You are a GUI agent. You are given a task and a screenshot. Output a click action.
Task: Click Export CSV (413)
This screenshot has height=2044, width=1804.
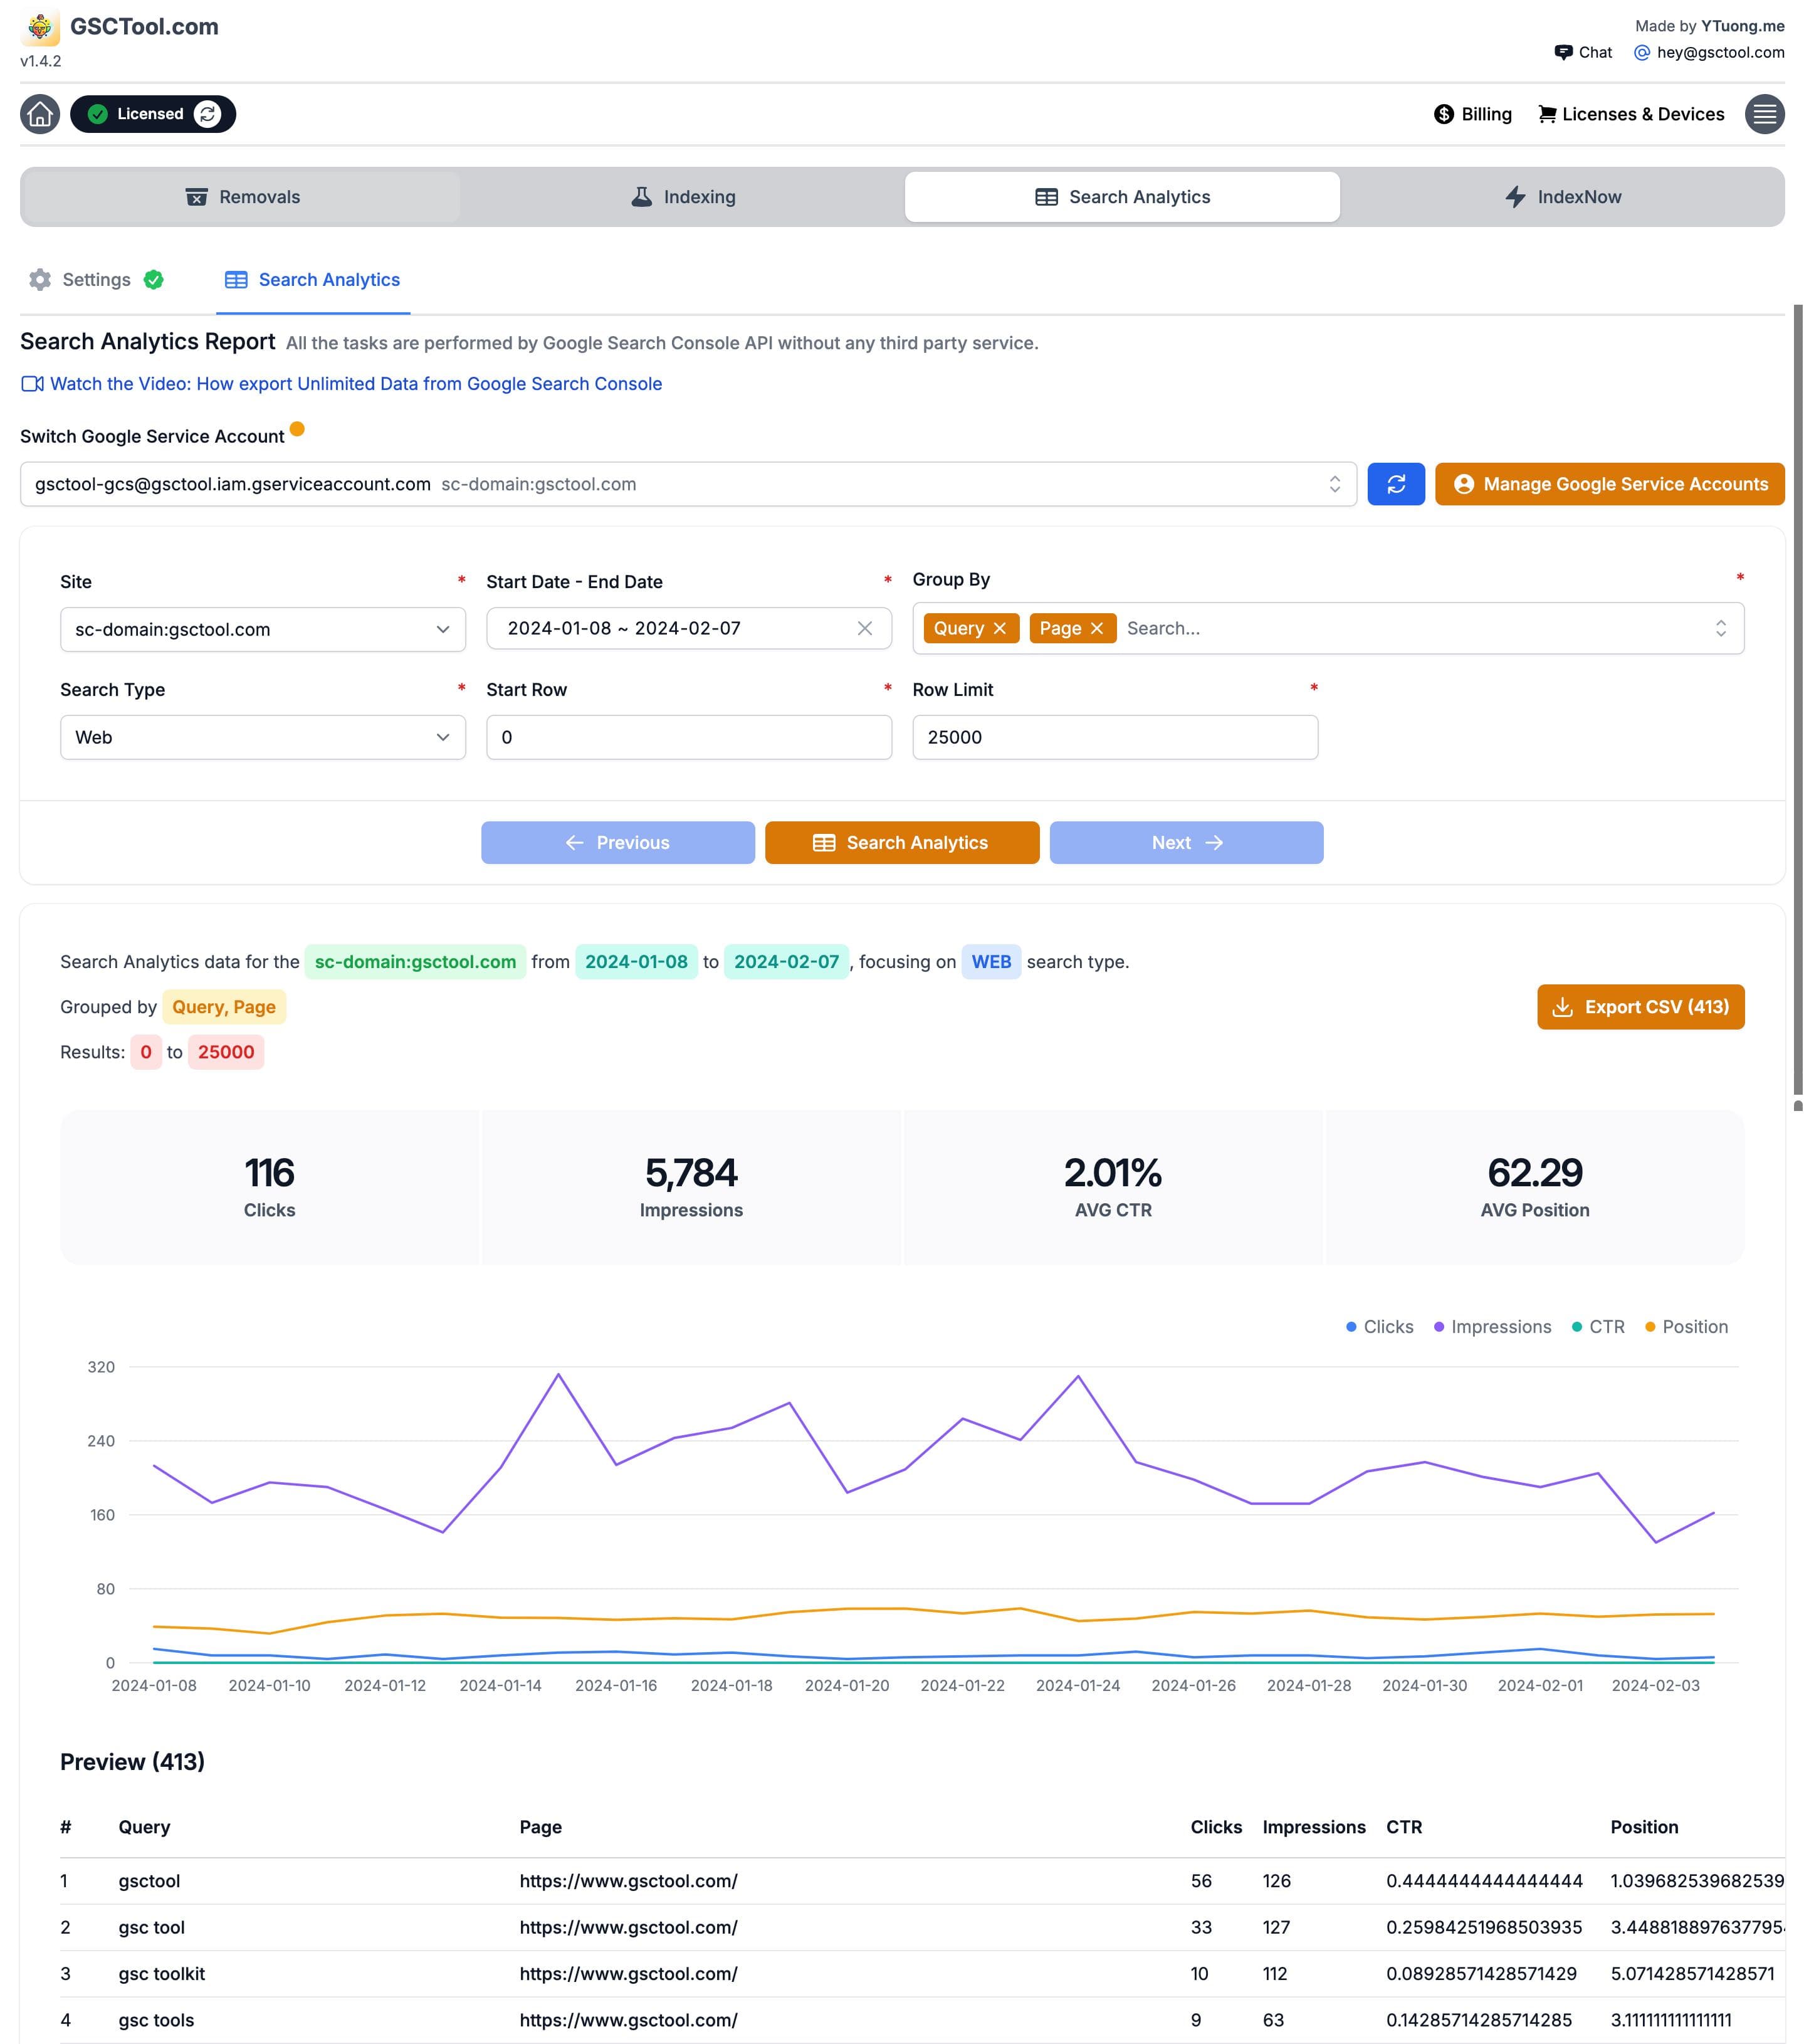pos(1641,1007)
